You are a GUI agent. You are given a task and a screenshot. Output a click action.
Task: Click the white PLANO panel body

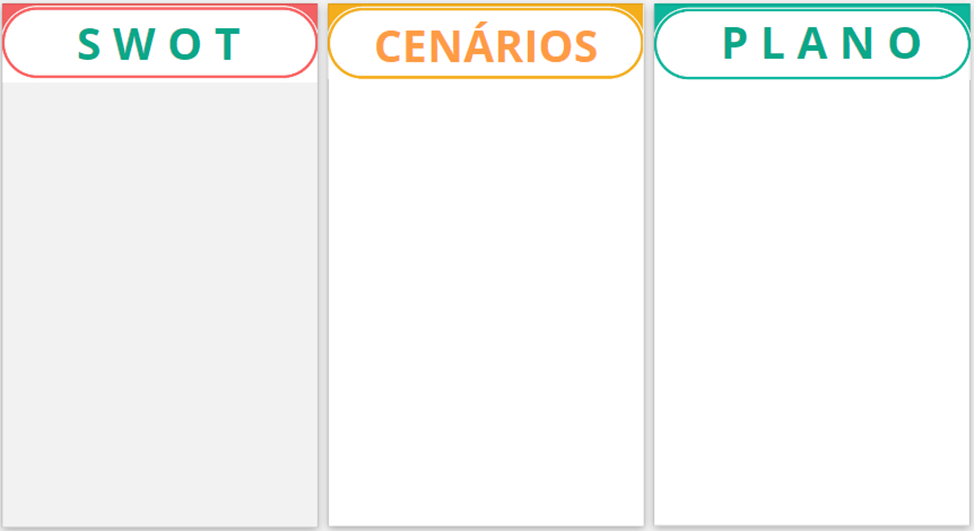[x=812, y=300]
